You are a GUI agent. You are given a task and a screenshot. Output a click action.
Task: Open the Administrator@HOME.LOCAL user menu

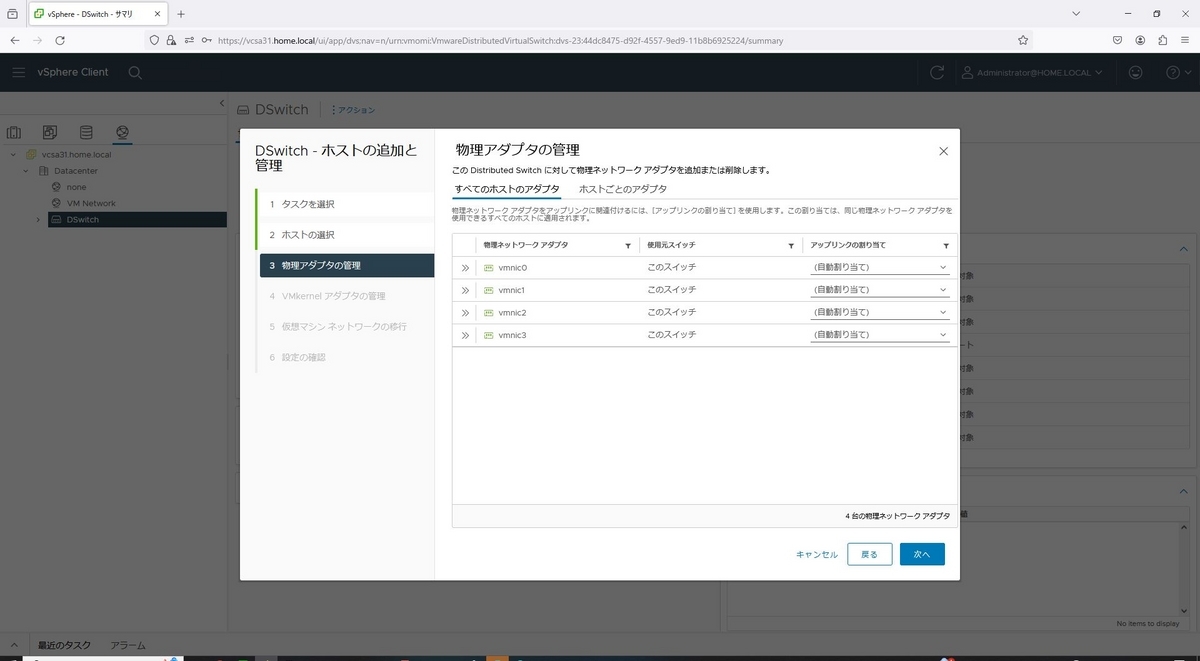(x=1032, y=72)
